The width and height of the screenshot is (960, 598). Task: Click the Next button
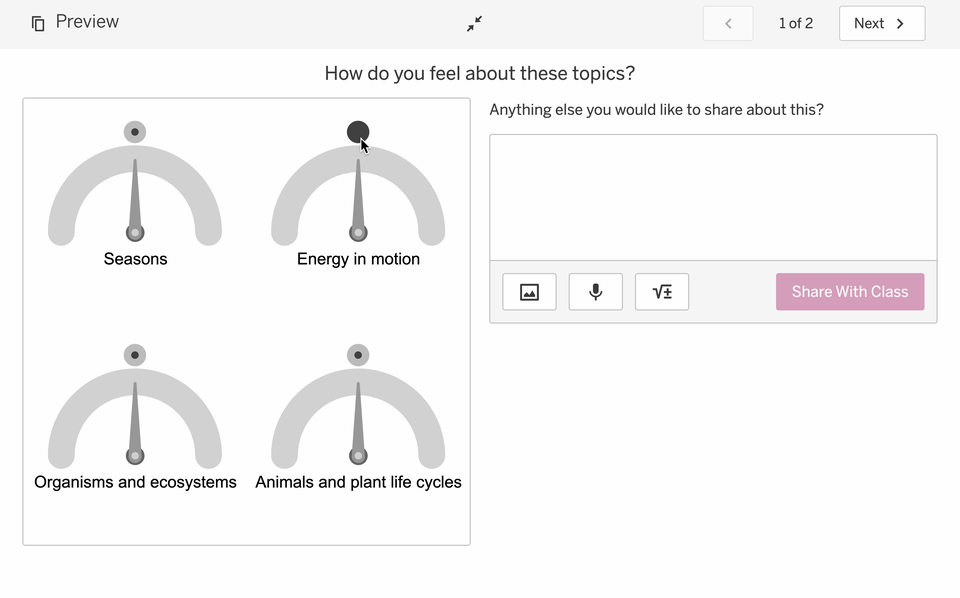point(881,23)
